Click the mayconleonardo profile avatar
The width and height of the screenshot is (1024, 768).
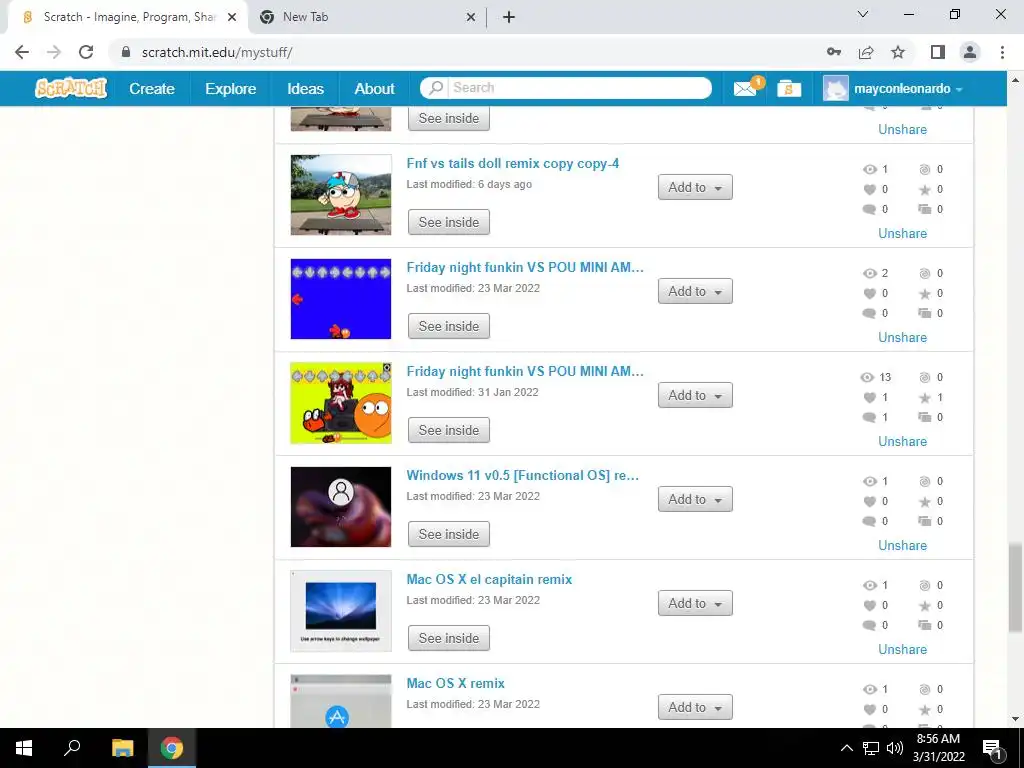point(835,89)
